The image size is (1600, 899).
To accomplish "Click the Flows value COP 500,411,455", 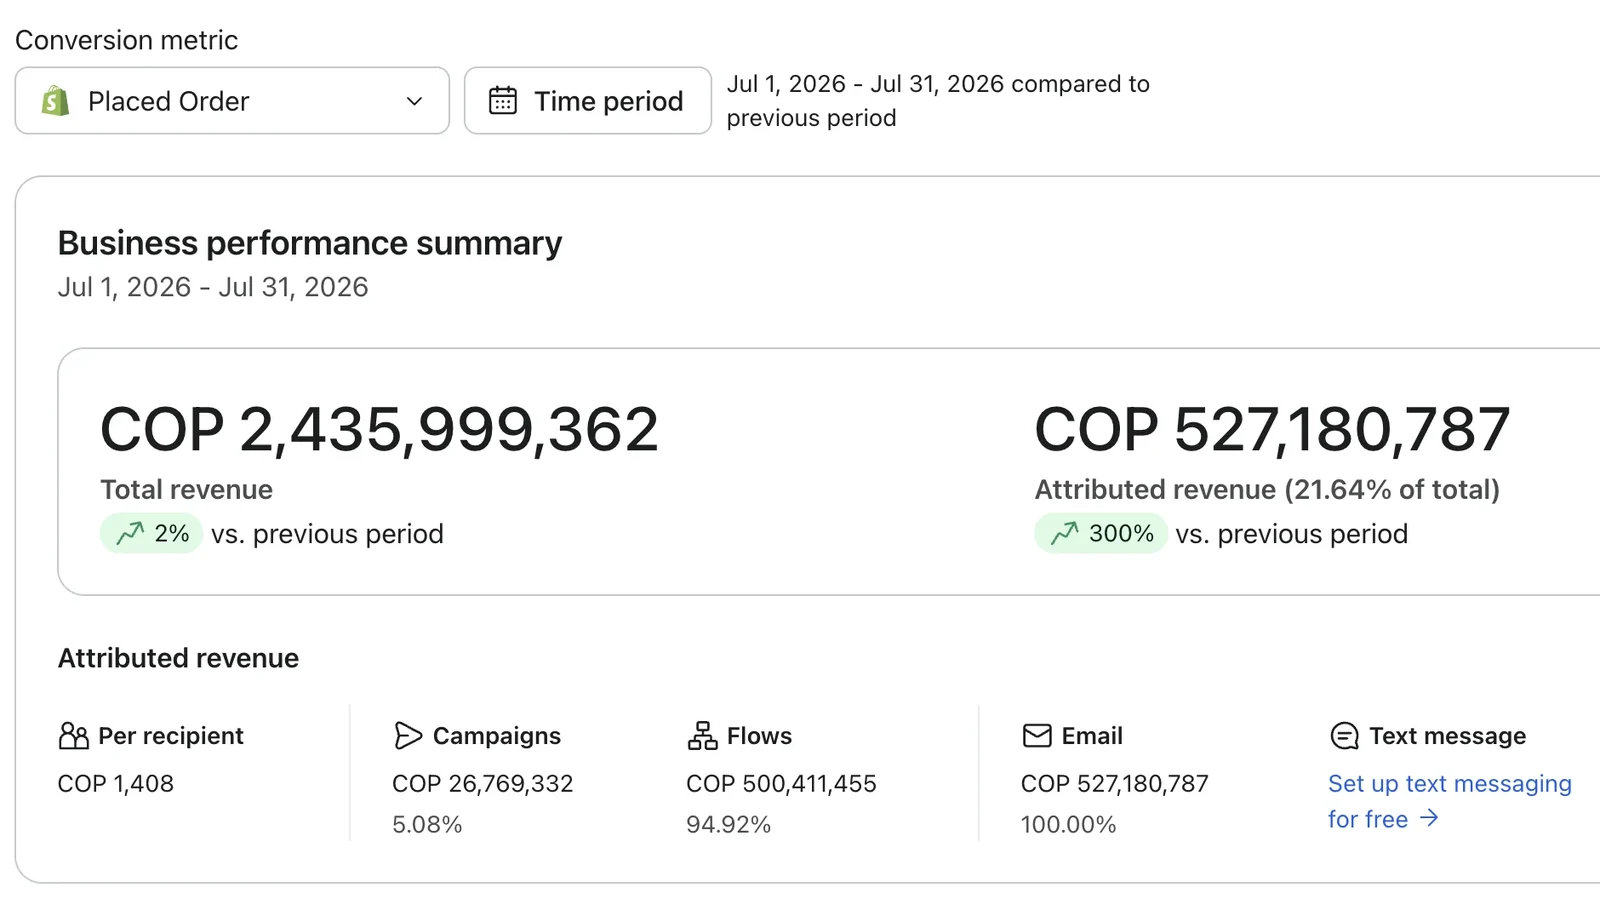I will point(781,784).
